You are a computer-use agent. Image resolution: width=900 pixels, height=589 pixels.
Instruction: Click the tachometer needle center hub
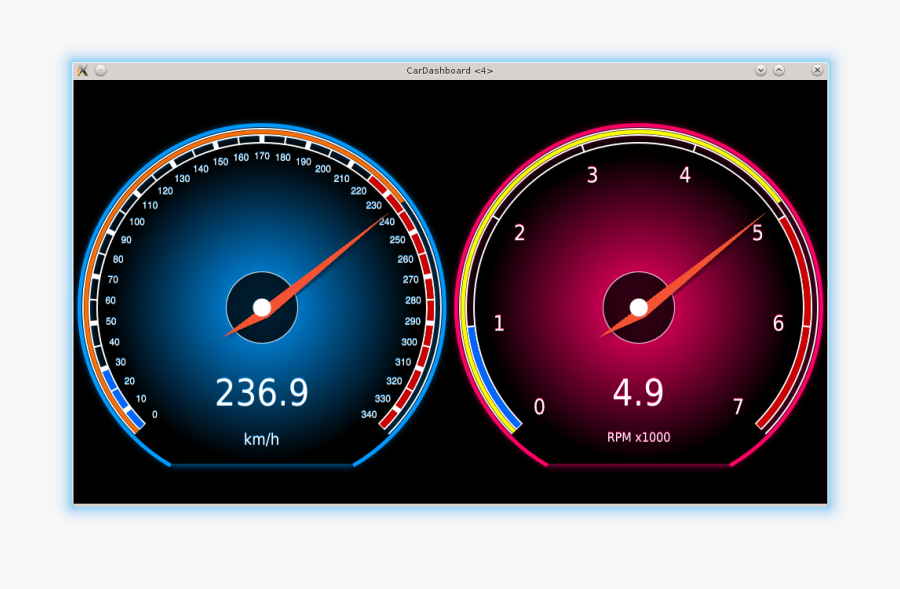coord(639,307)
